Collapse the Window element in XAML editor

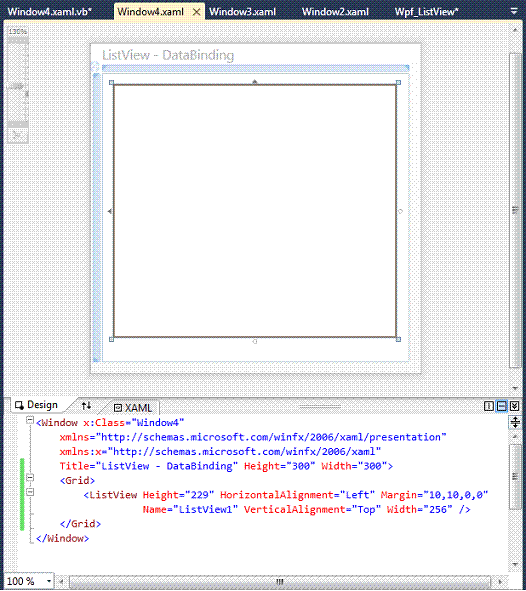[x=30, y=420]
